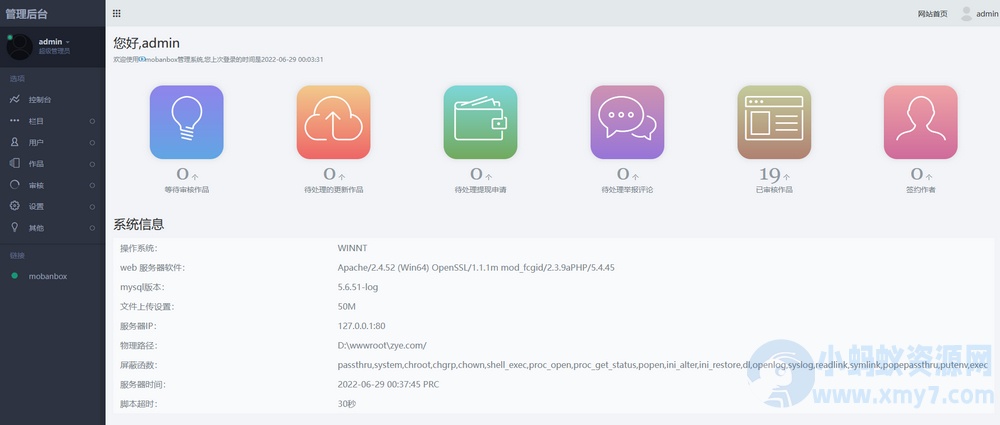Click the 管理后台 title in sidebar
The image size is (1000, 425).
pyautogui.click(x=27, y=14)
